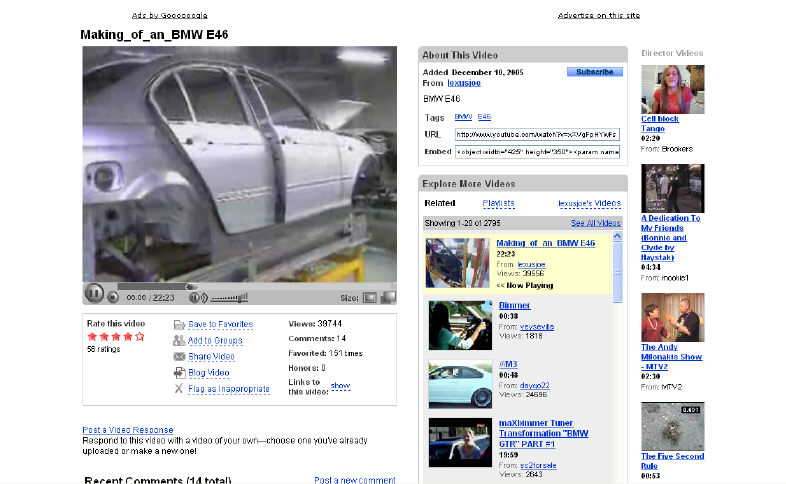
Task: Mute the player's speaker icon
Action: 195,297
